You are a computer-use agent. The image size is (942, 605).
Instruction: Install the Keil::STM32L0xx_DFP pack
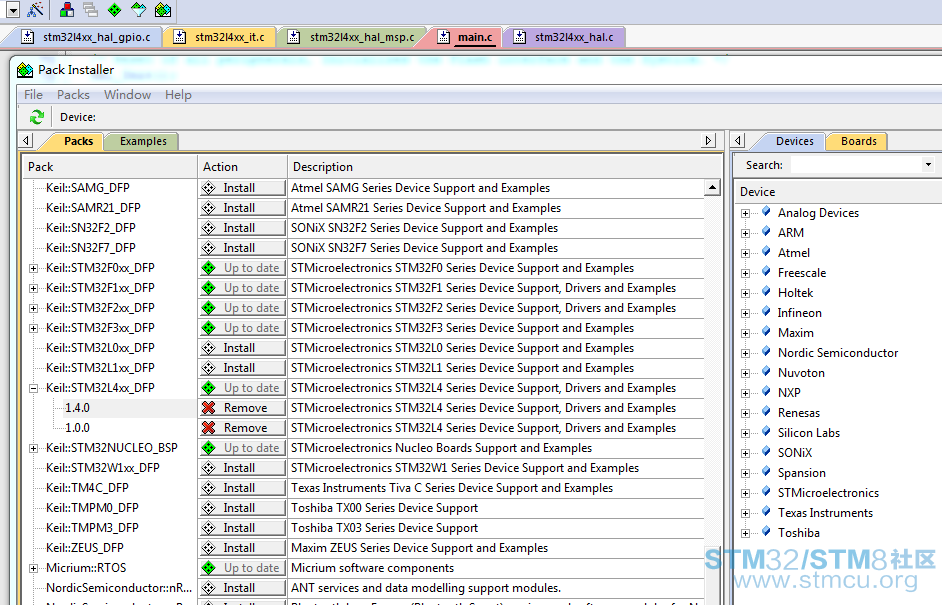[242, 348]
